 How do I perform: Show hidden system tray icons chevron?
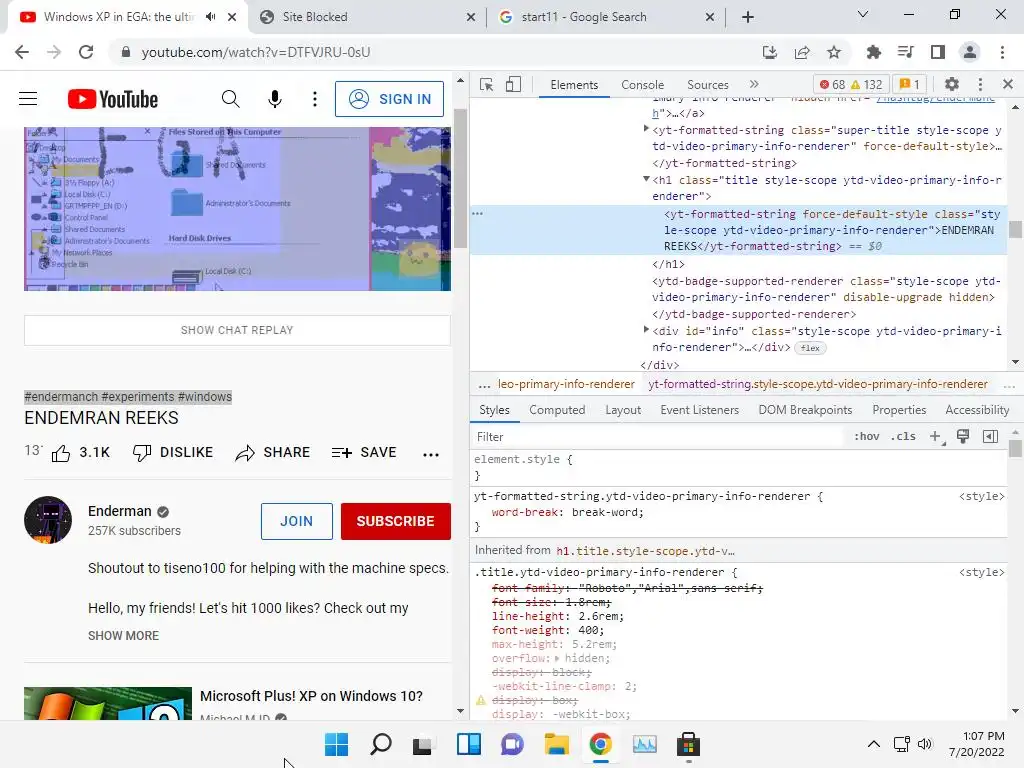click(873, 744)
